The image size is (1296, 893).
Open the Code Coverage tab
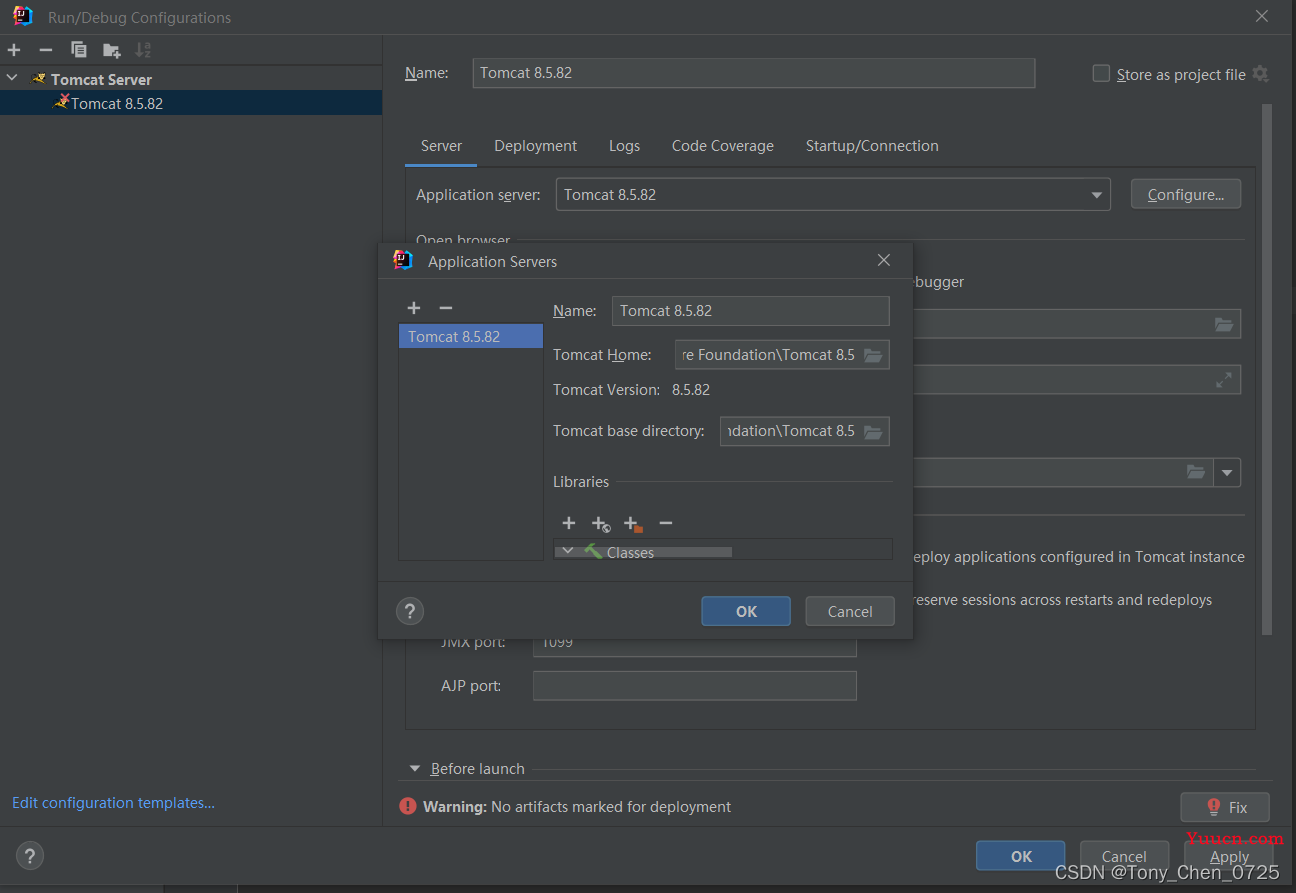click(x=722, y=146)
